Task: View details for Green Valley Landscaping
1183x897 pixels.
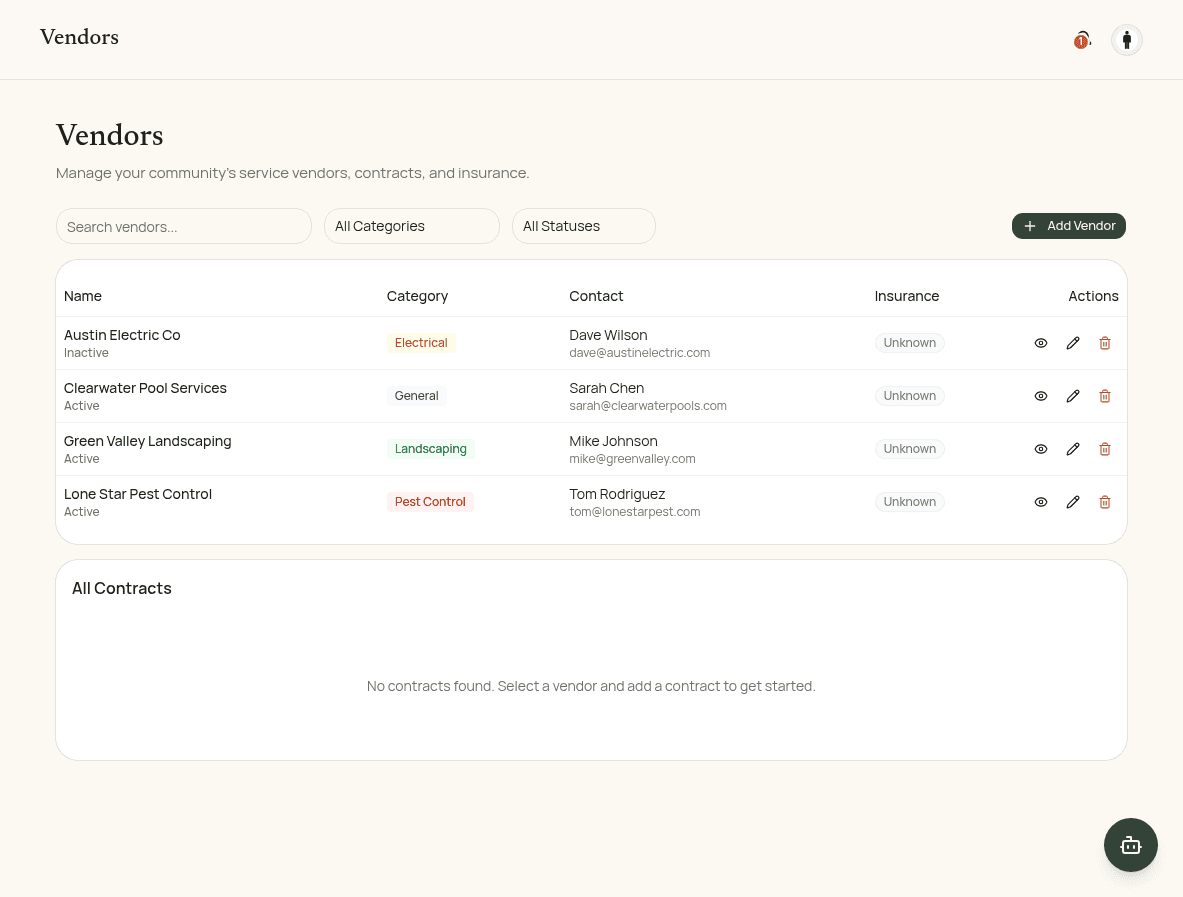Action: (1040, 449)
